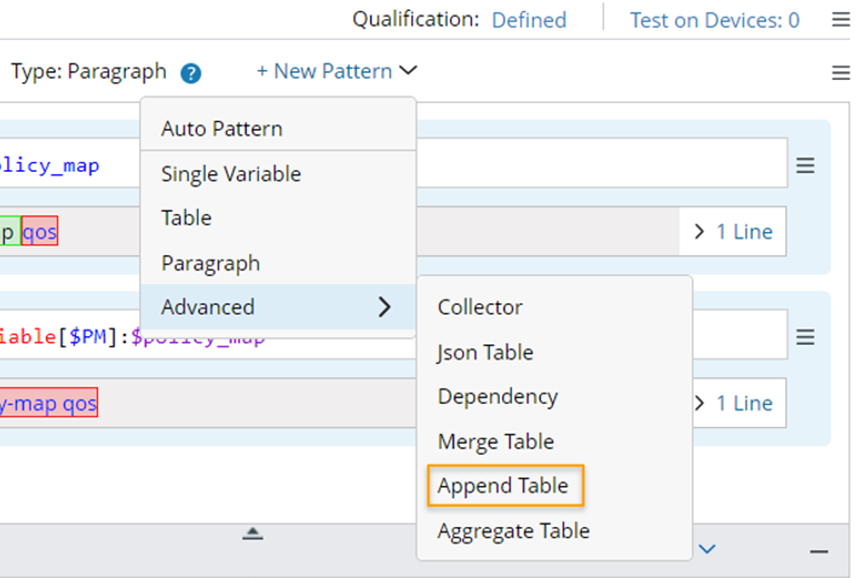Open hamburger menu in the Type: Paragraph row
The height and width of the screenshot is (578, 858).
pyautogui.click(x=841, y=73)
